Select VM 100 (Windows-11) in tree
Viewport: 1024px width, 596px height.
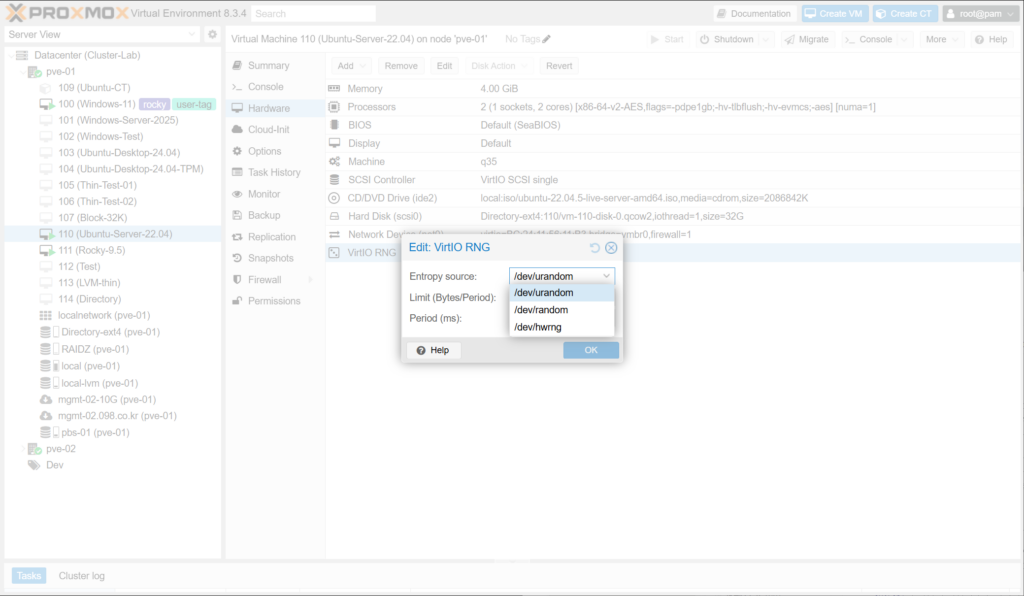click(x=96, y=104)
